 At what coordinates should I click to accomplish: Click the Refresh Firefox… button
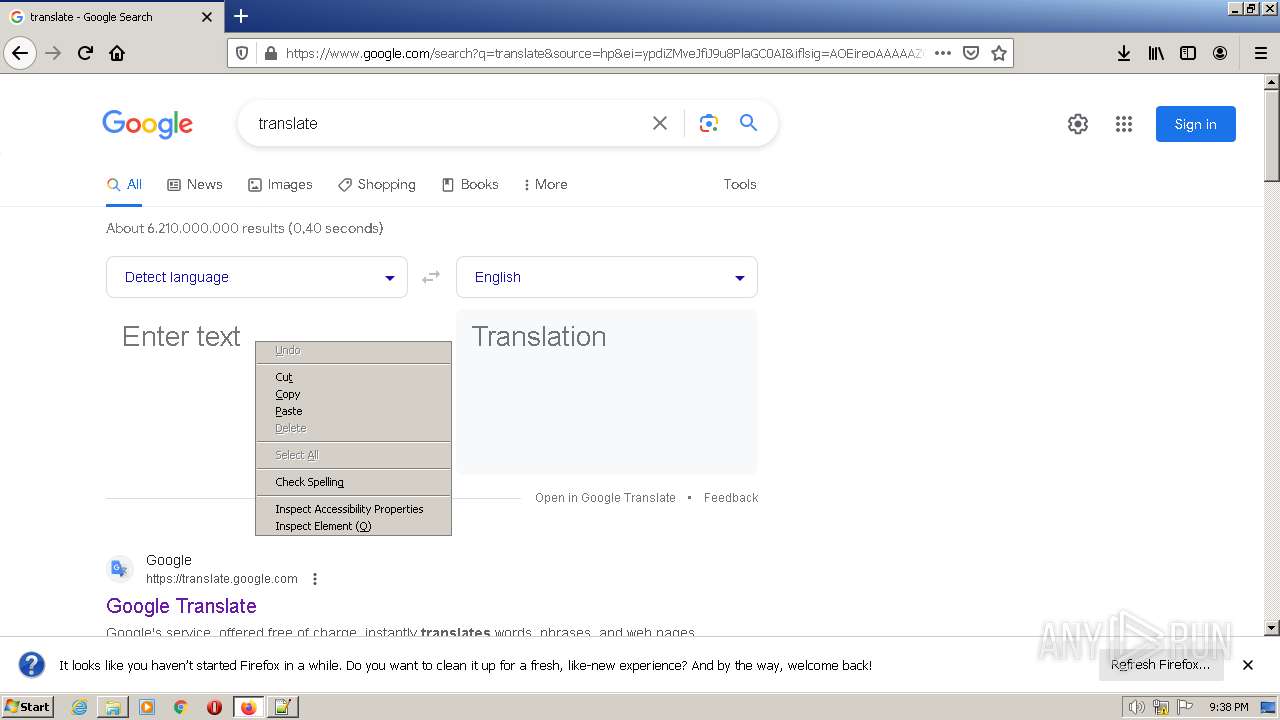(x=1161, y=665)
